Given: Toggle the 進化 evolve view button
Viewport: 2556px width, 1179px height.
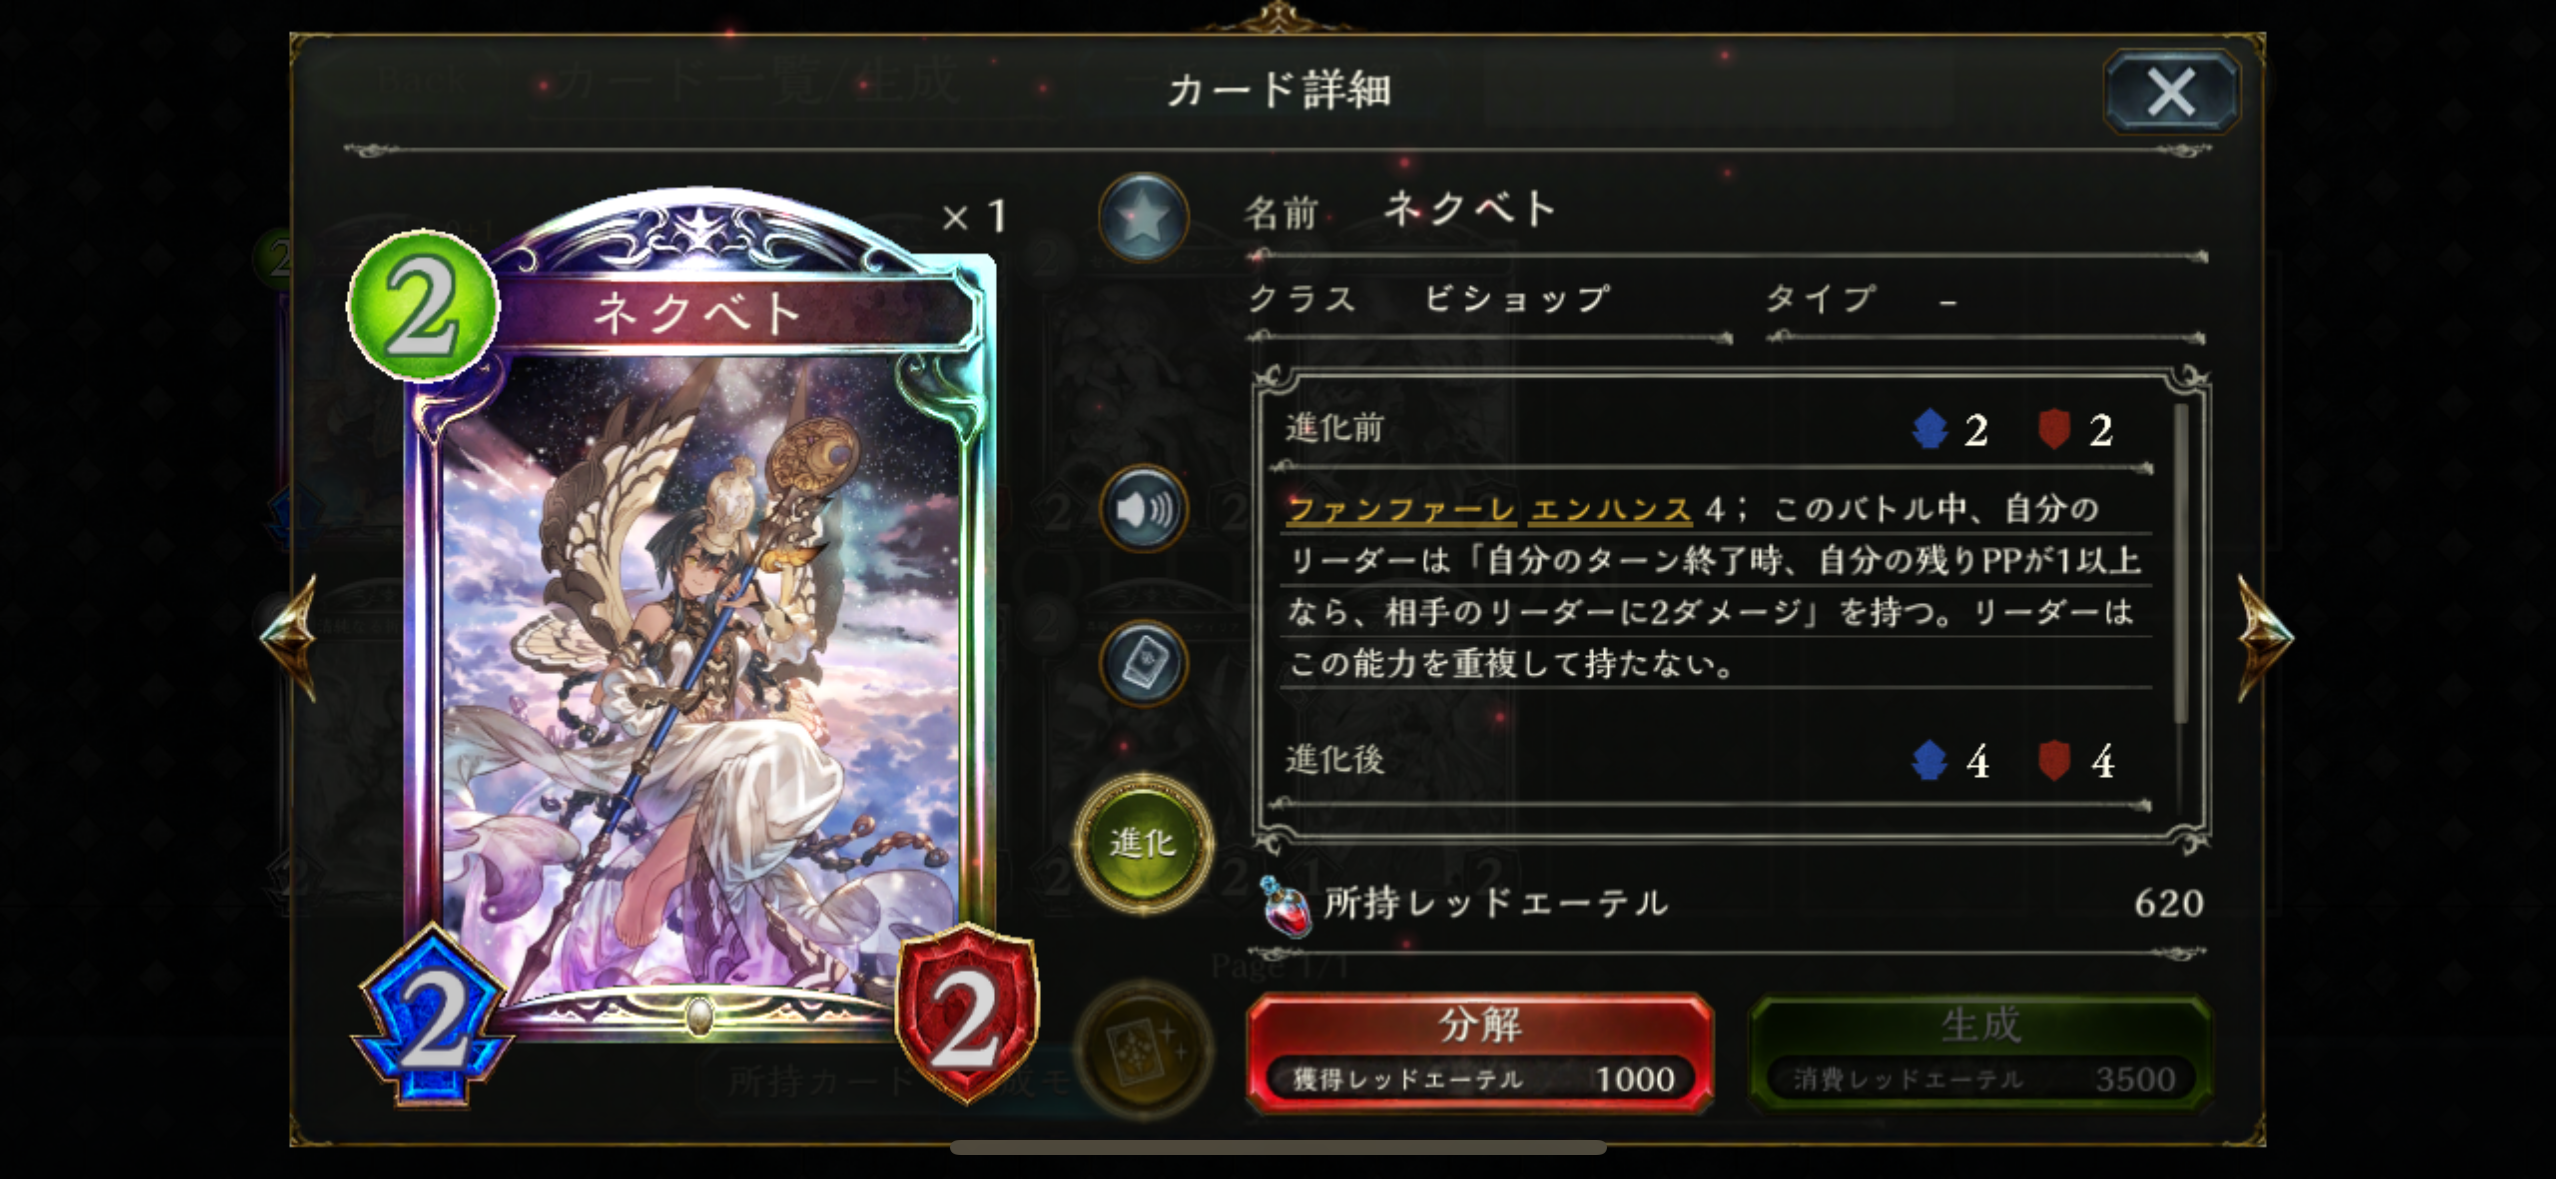Looking at the screenshot, I should click(x=1143, y=843).
